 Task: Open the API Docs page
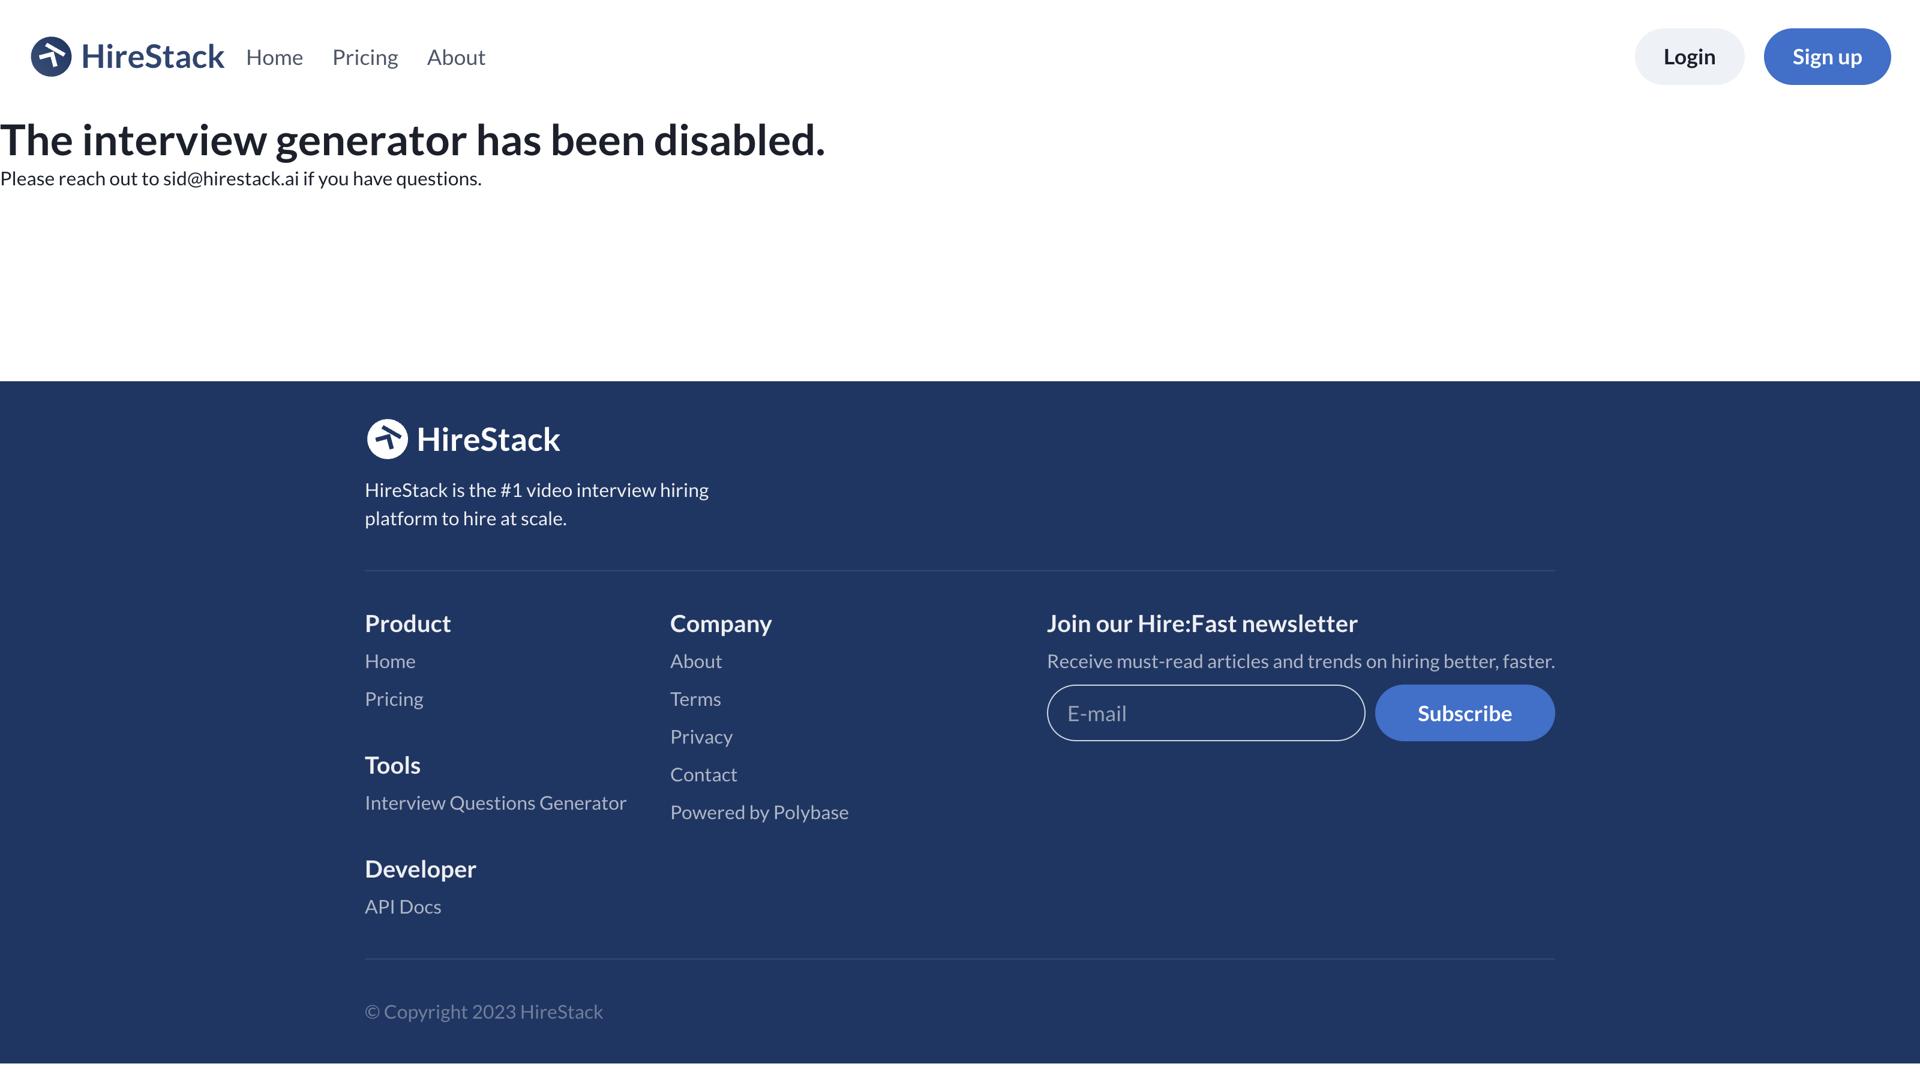click(402, 906)
